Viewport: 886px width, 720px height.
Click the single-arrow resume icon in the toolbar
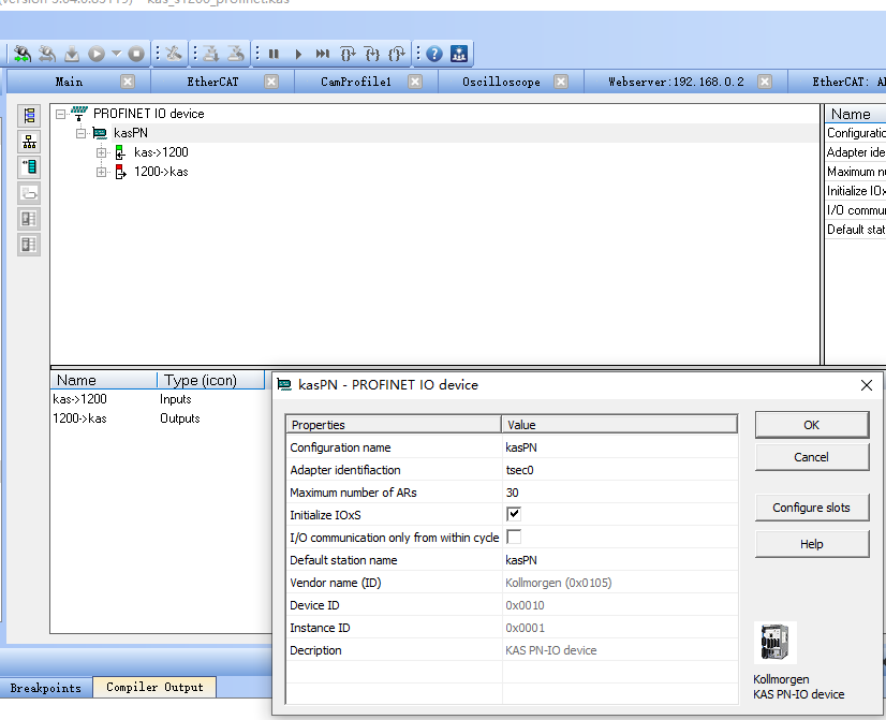click(x=298, y=54)
